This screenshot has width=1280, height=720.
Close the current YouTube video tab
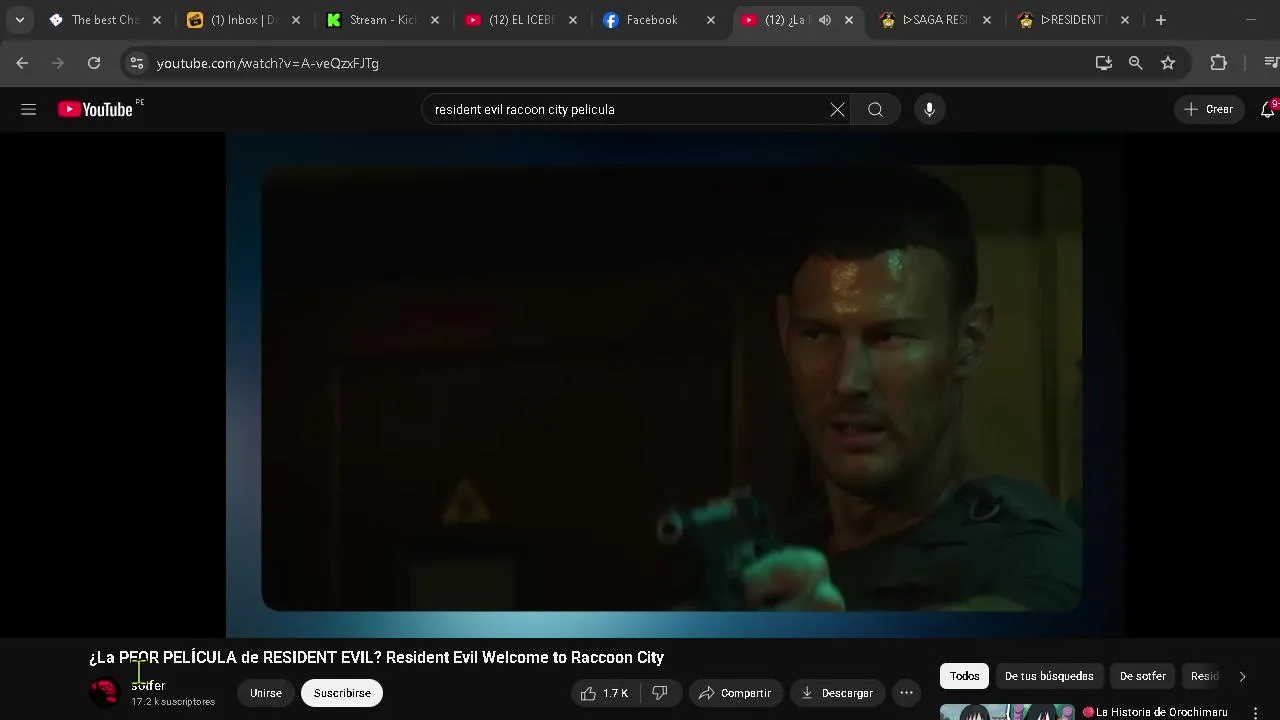pyautogui.click(x=849, y=20)
